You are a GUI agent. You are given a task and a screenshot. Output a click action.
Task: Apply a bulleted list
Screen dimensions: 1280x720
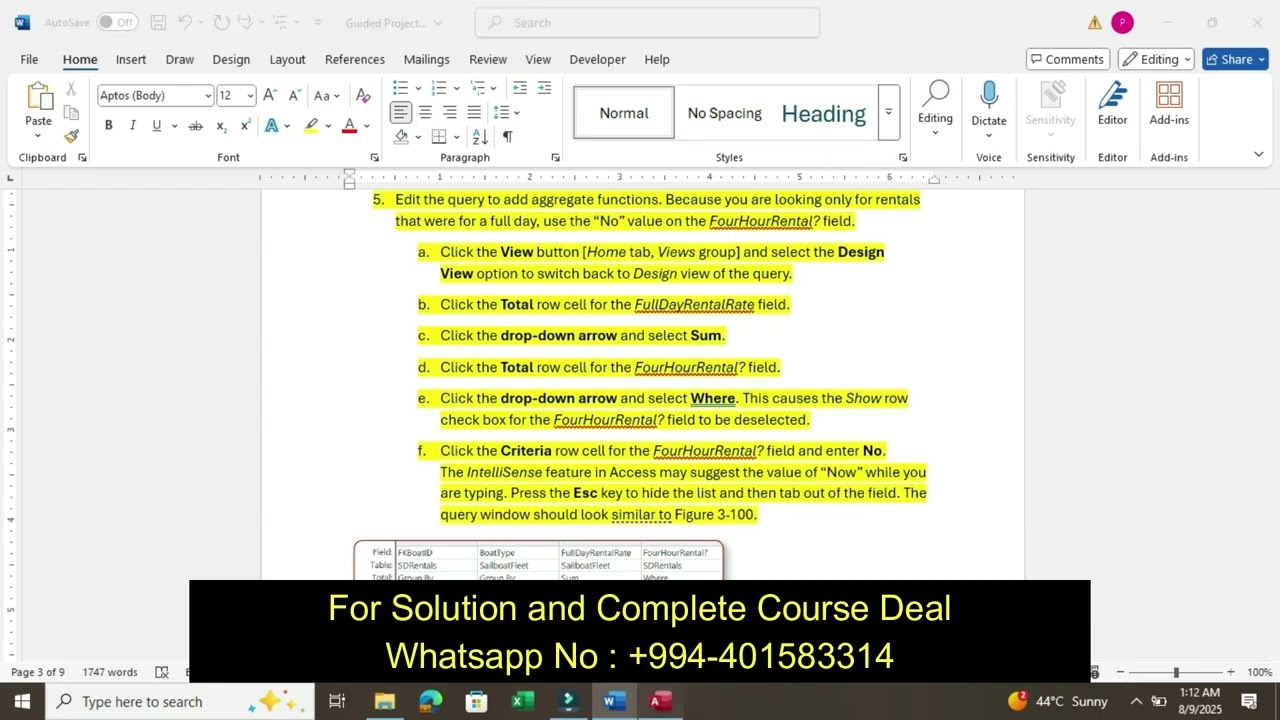pos(400,88)
